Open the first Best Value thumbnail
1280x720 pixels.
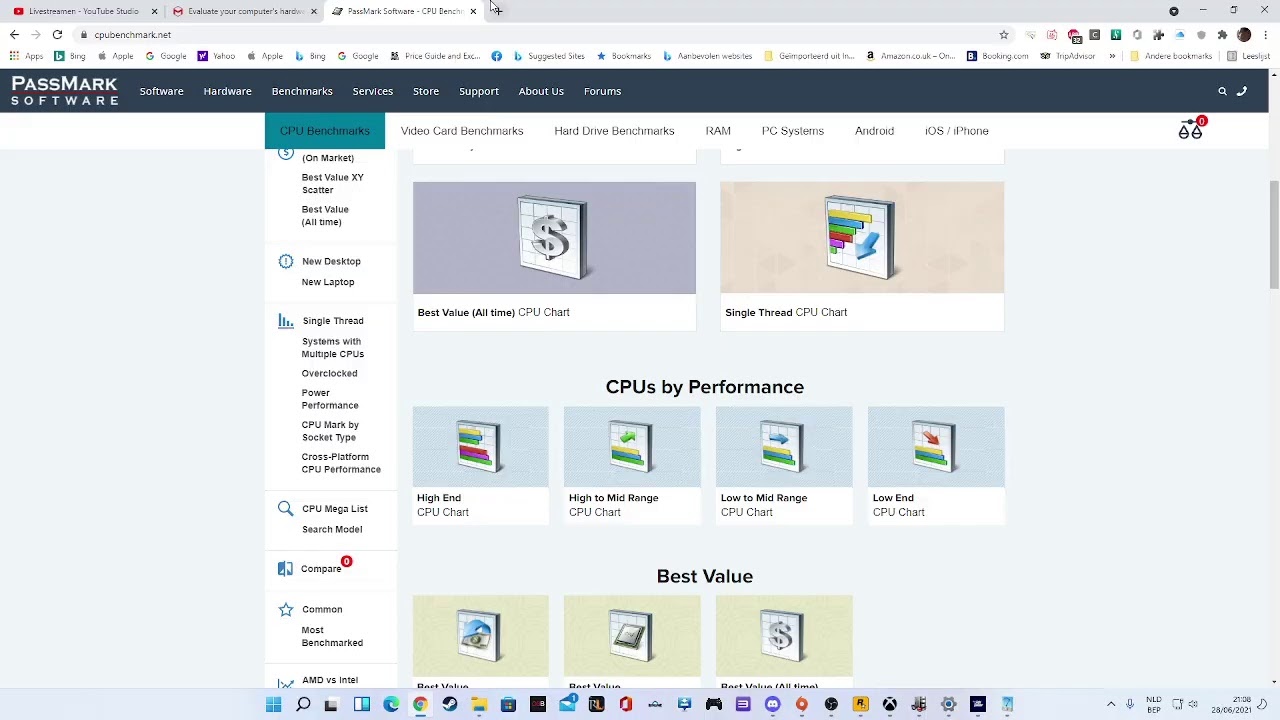[x=480, y=636]
